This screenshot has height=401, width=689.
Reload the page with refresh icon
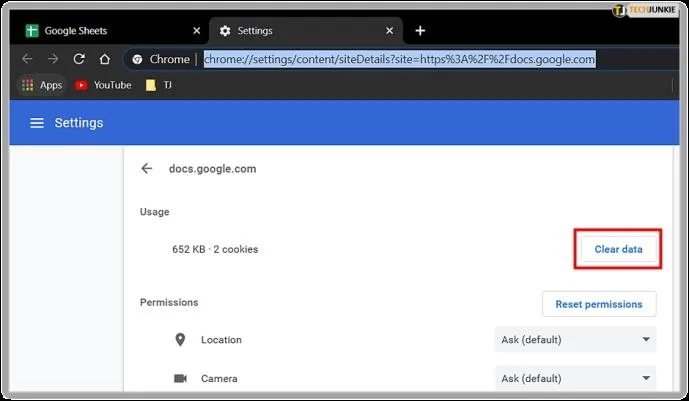[79, 59]
